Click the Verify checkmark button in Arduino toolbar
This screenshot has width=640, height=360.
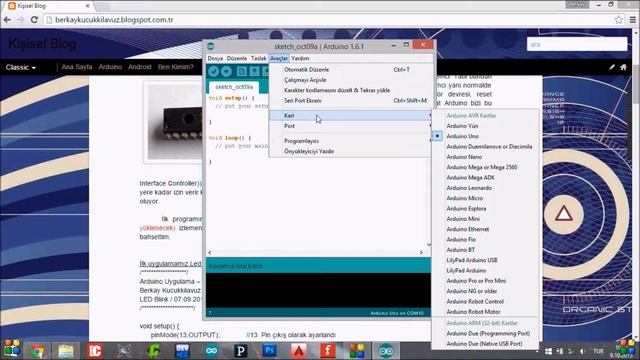click(x=213, y=71)
